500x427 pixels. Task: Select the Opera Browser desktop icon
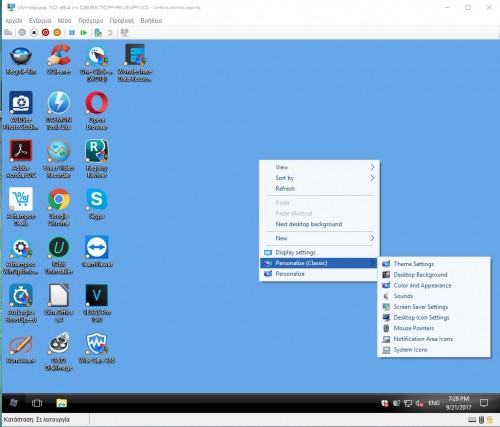[x=97, y=111]
